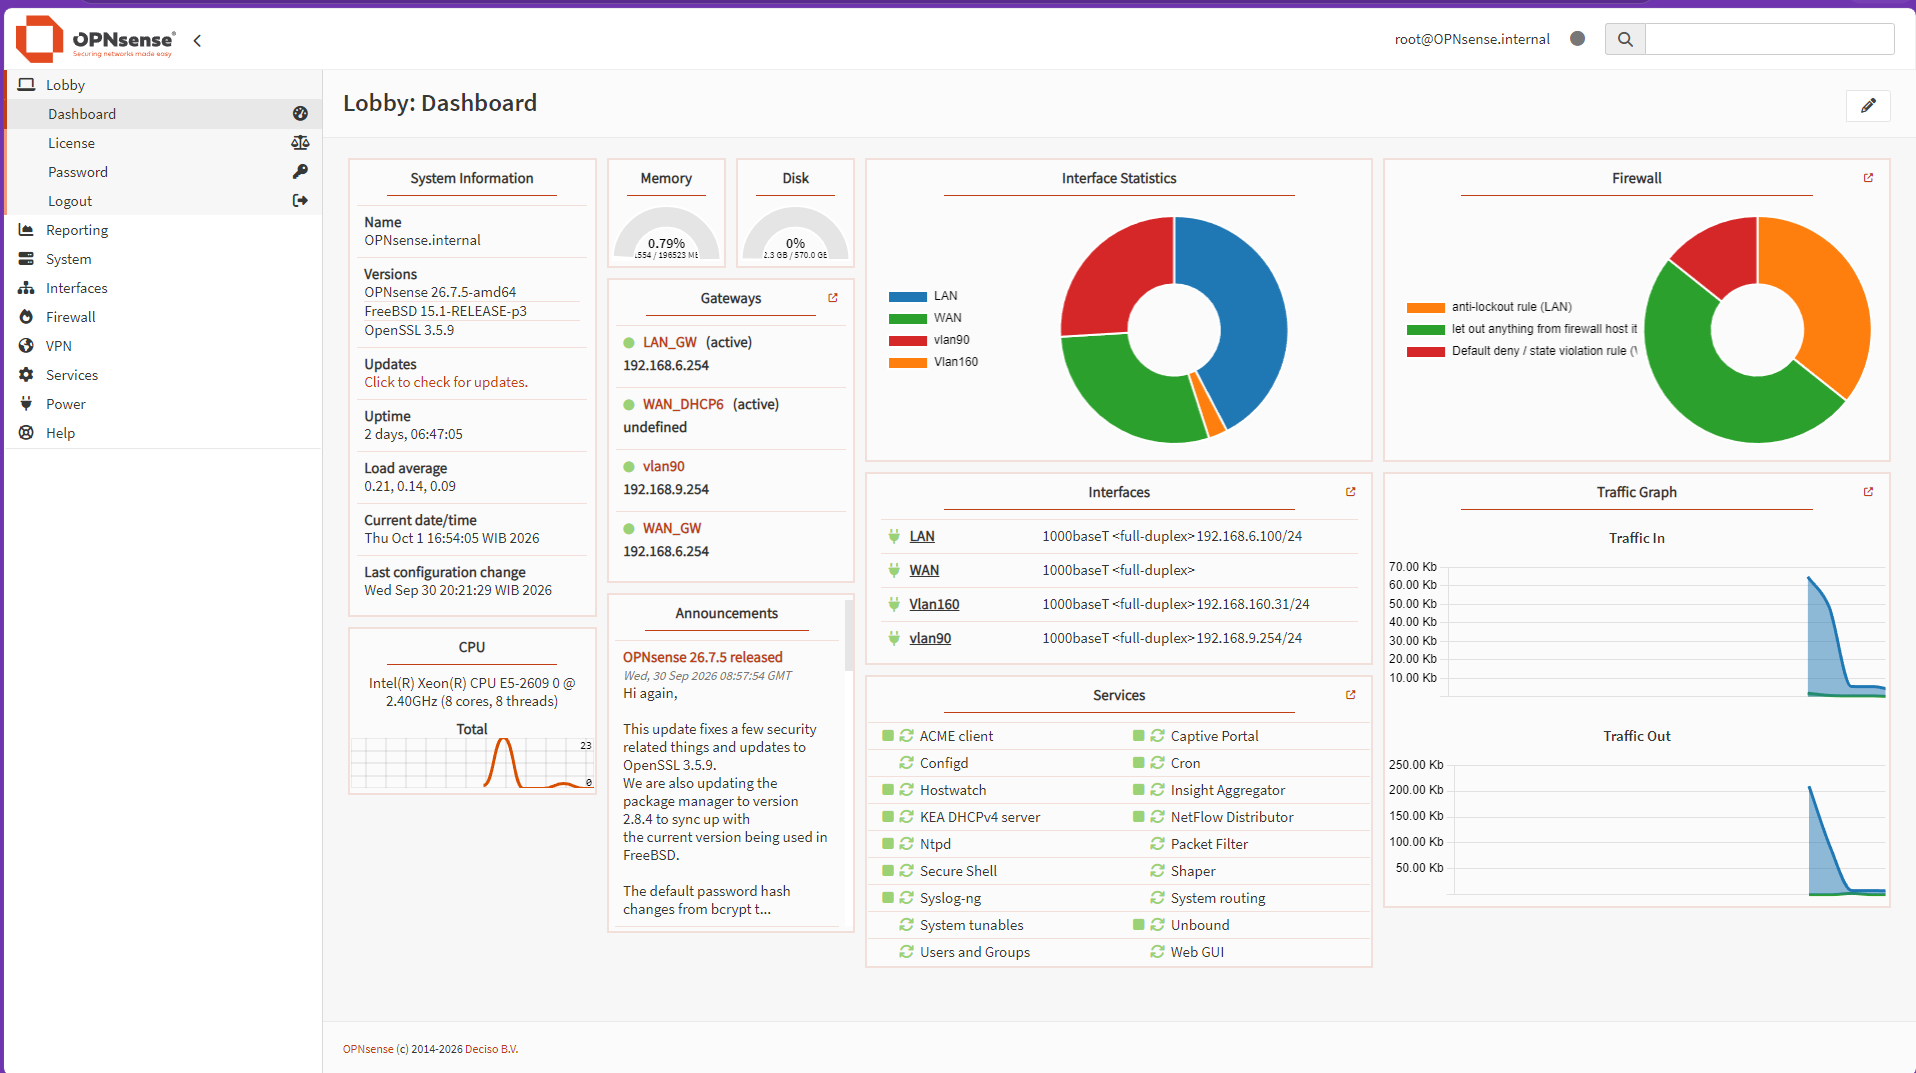1916x1073 pixels.
Task: Open the Gateways widget external link icon
Action: 833,298
